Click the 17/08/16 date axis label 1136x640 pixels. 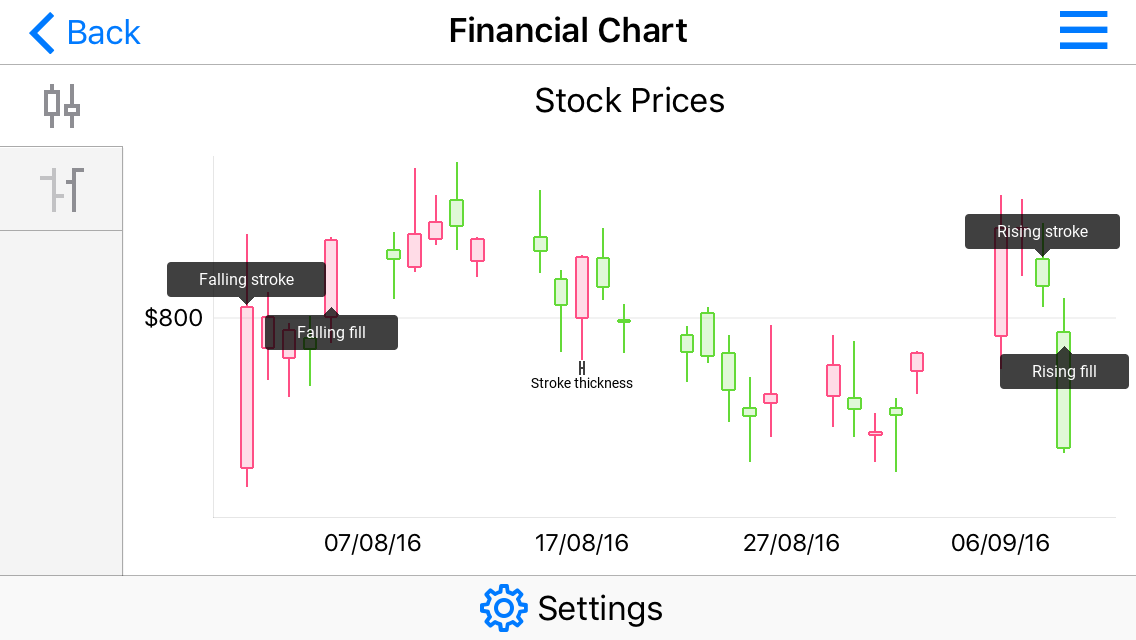[582, 543]
